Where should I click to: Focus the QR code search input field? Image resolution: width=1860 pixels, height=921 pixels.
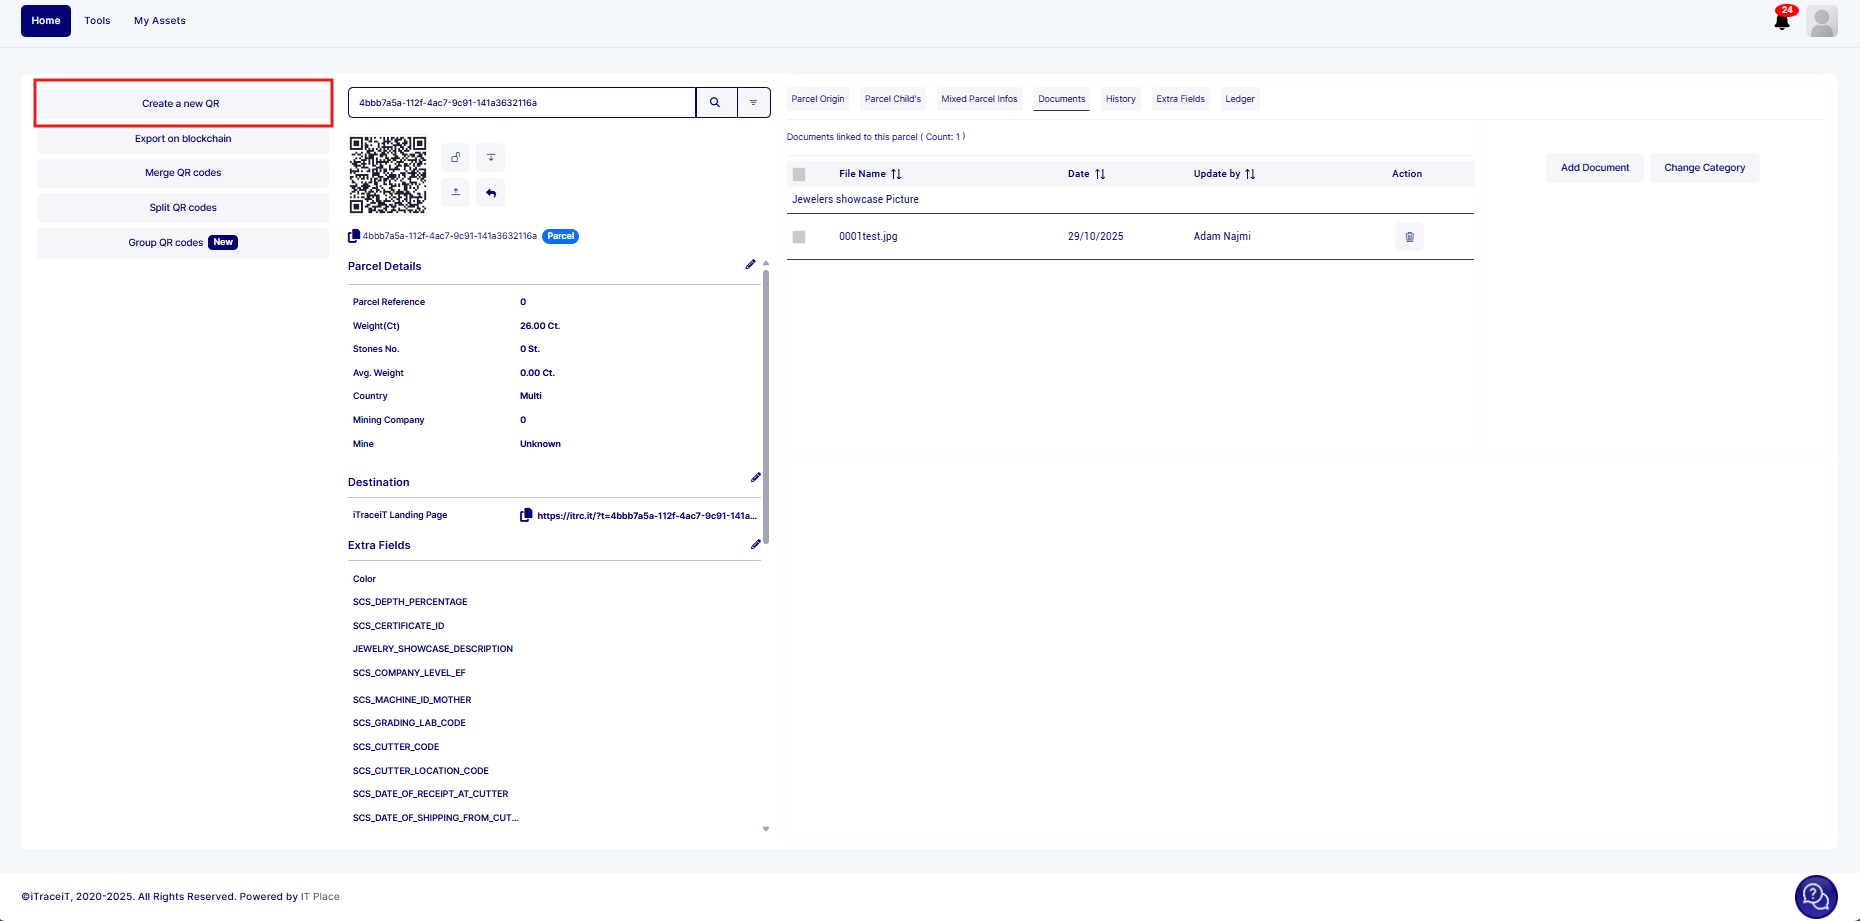(521, 102)
